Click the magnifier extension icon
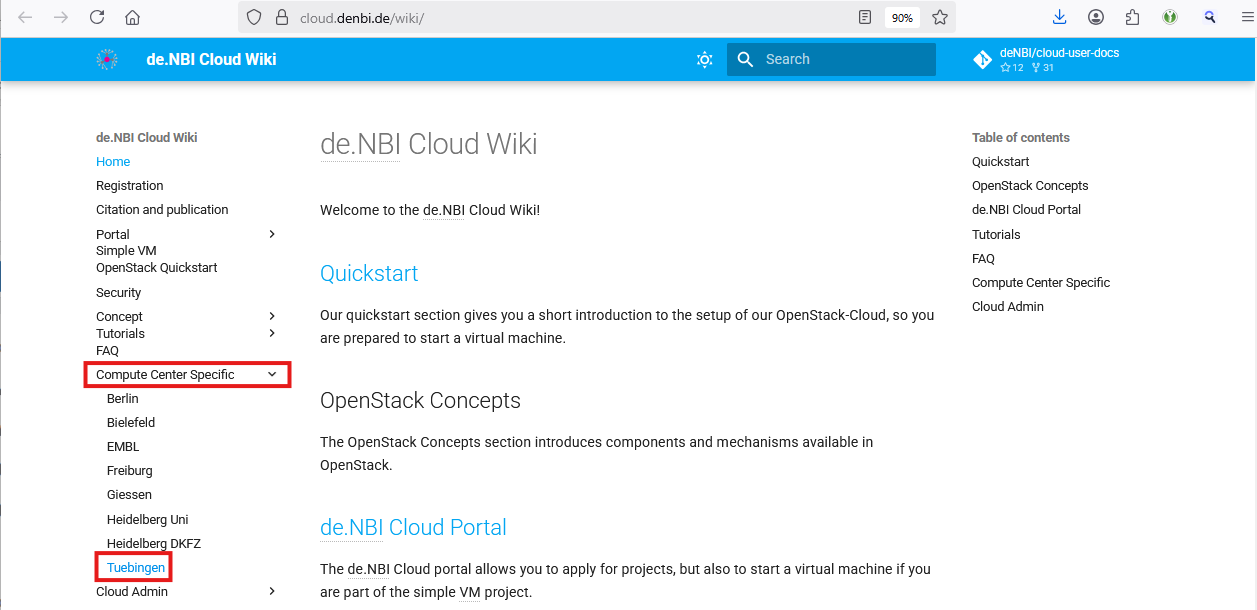This screenshot has width=1257, height=610. [1209, 17]
